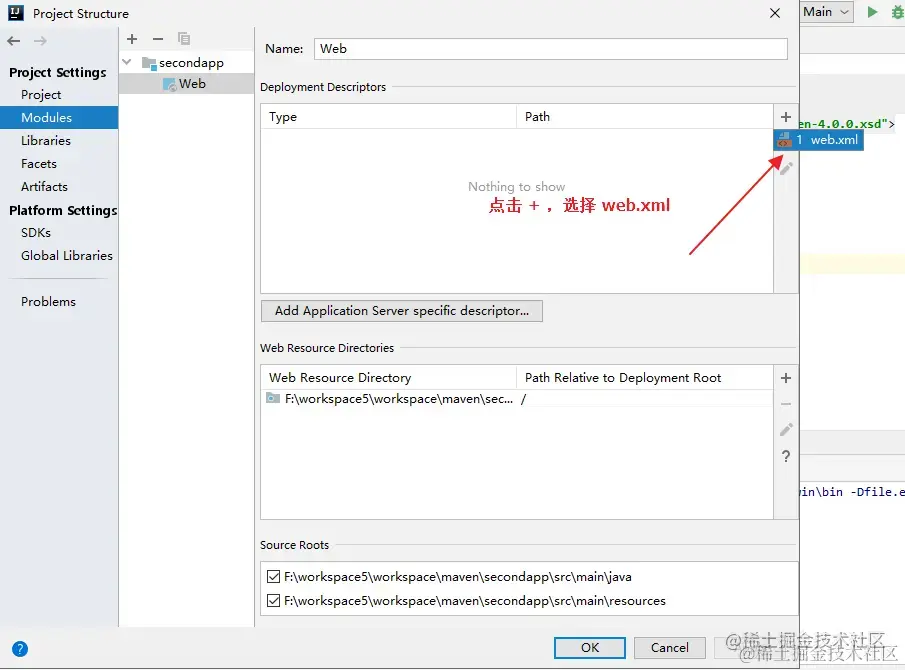Click the Path column header
The height and width of the screenshot is (670, 905).
click(645, 117)
